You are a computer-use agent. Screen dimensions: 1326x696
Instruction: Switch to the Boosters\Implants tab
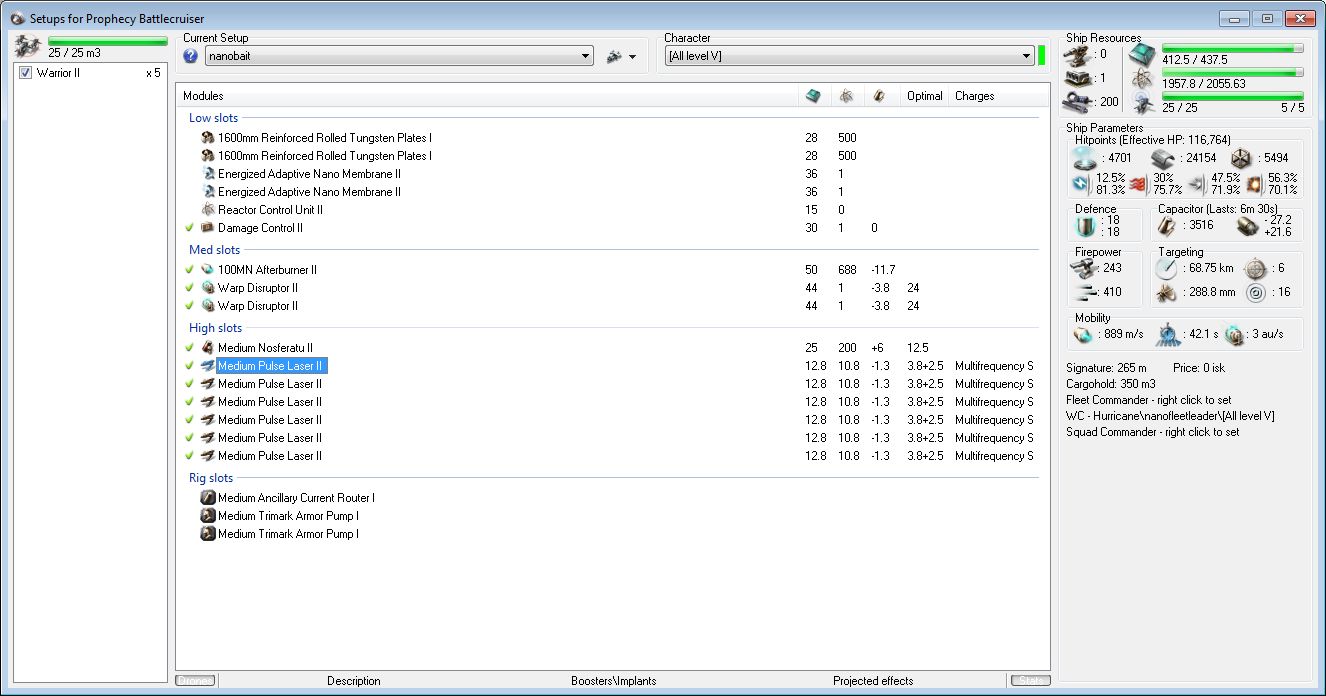[614, 681]
